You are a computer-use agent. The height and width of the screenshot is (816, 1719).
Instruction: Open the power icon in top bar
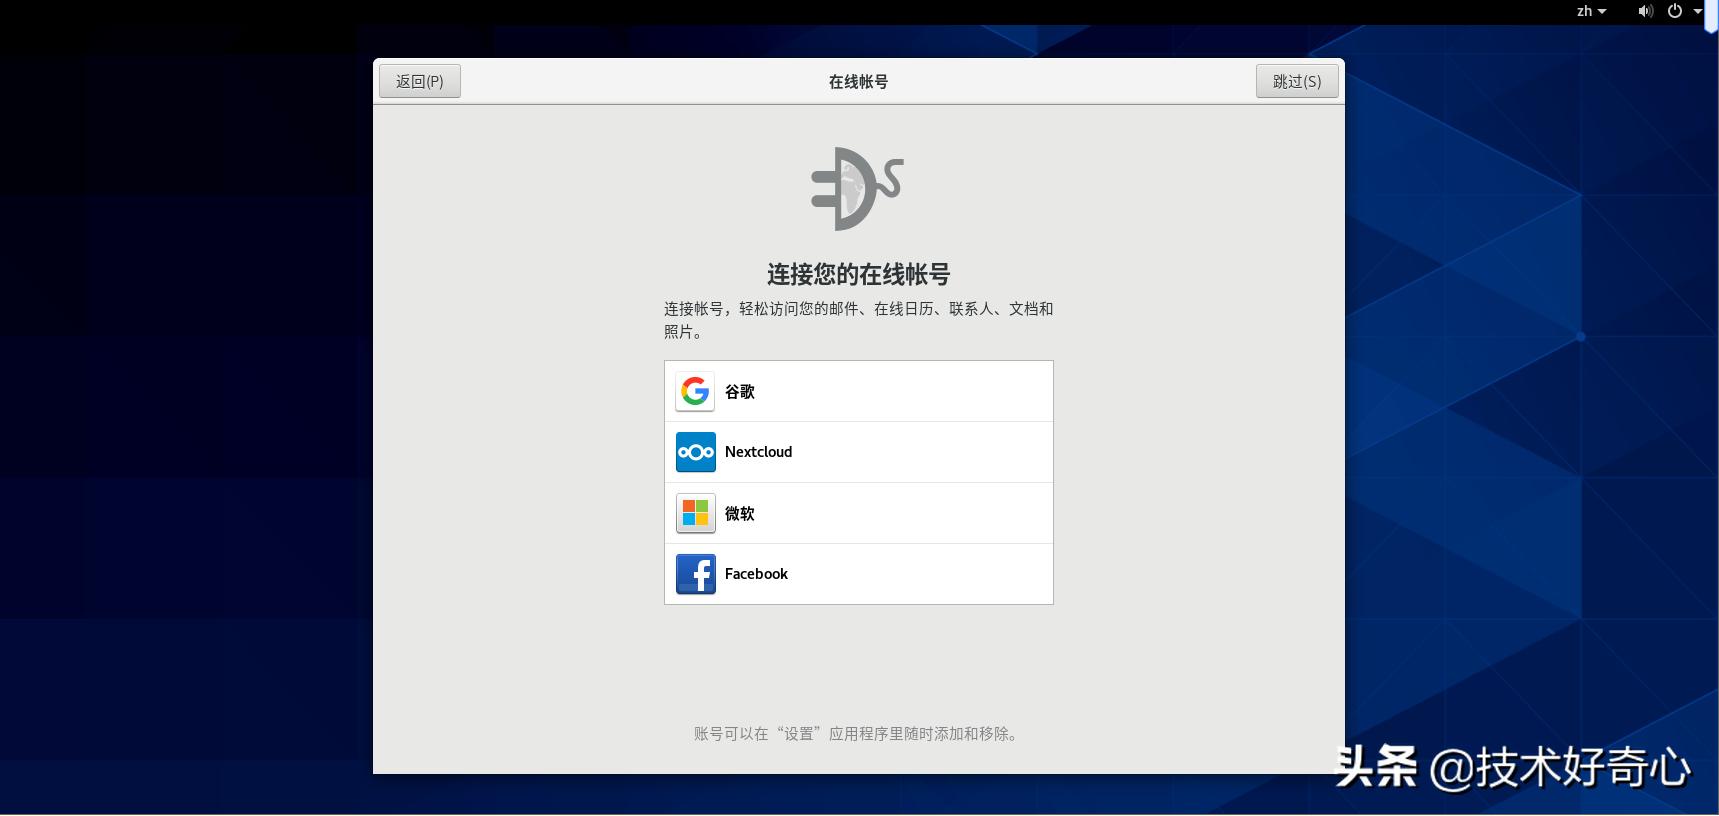pyautogui.click(x=1675, y=11)
